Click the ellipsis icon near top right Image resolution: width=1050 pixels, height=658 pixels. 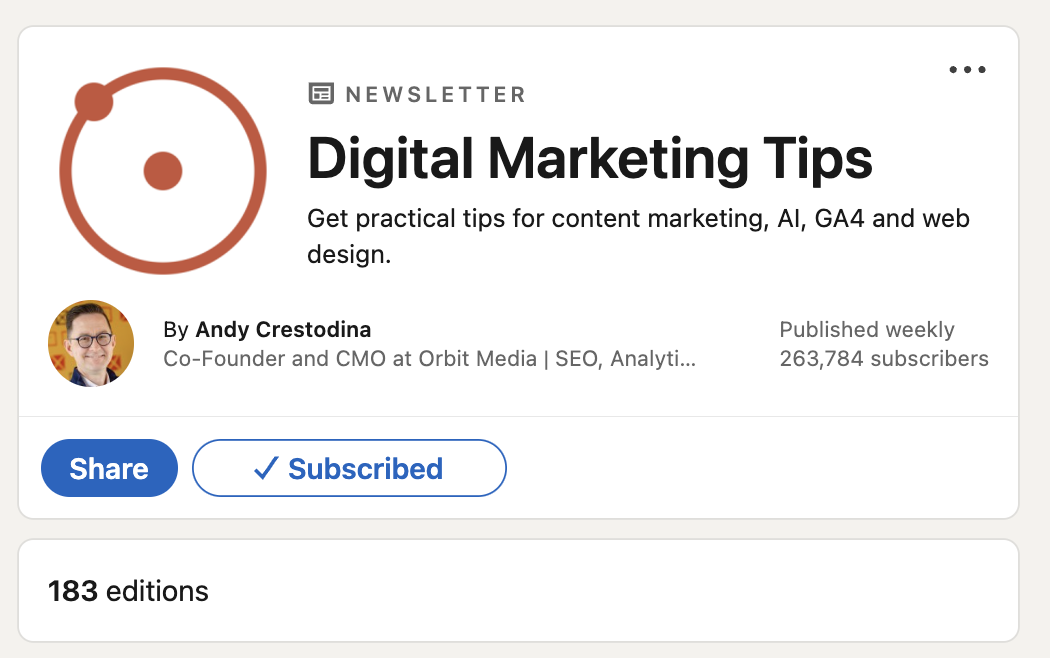tap(967, 69)
